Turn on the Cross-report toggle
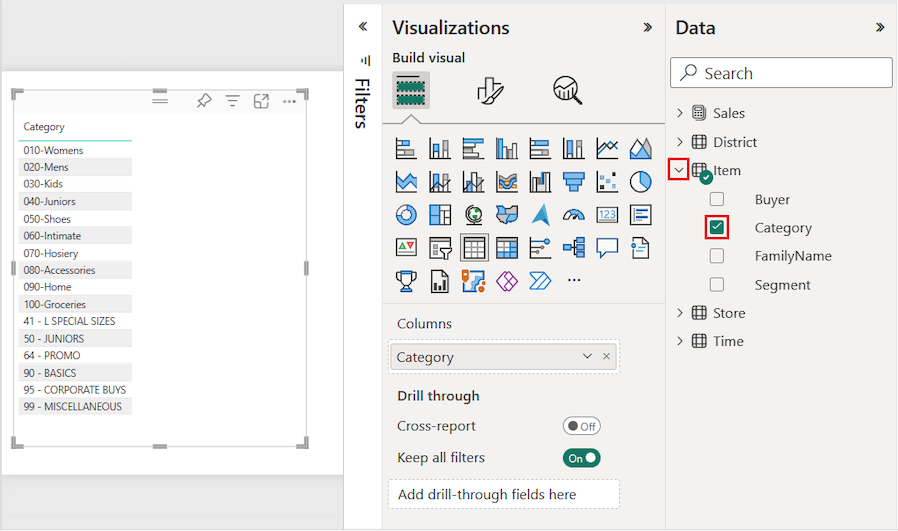The height and width of the screenshot is (531, 898). click(x=581, y=426)
